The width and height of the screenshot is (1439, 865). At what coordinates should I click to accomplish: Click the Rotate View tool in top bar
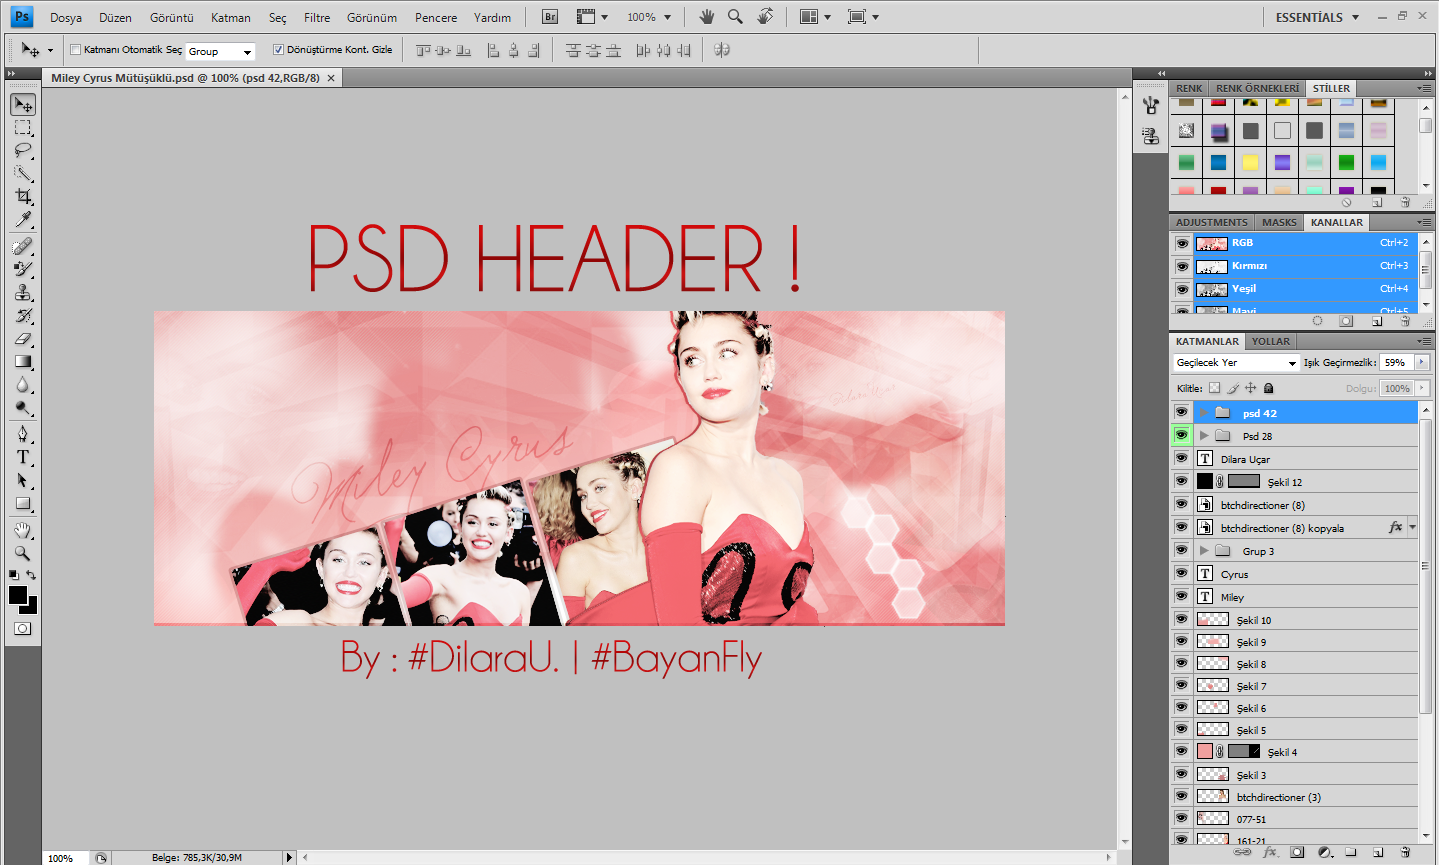tap(765, 17)
